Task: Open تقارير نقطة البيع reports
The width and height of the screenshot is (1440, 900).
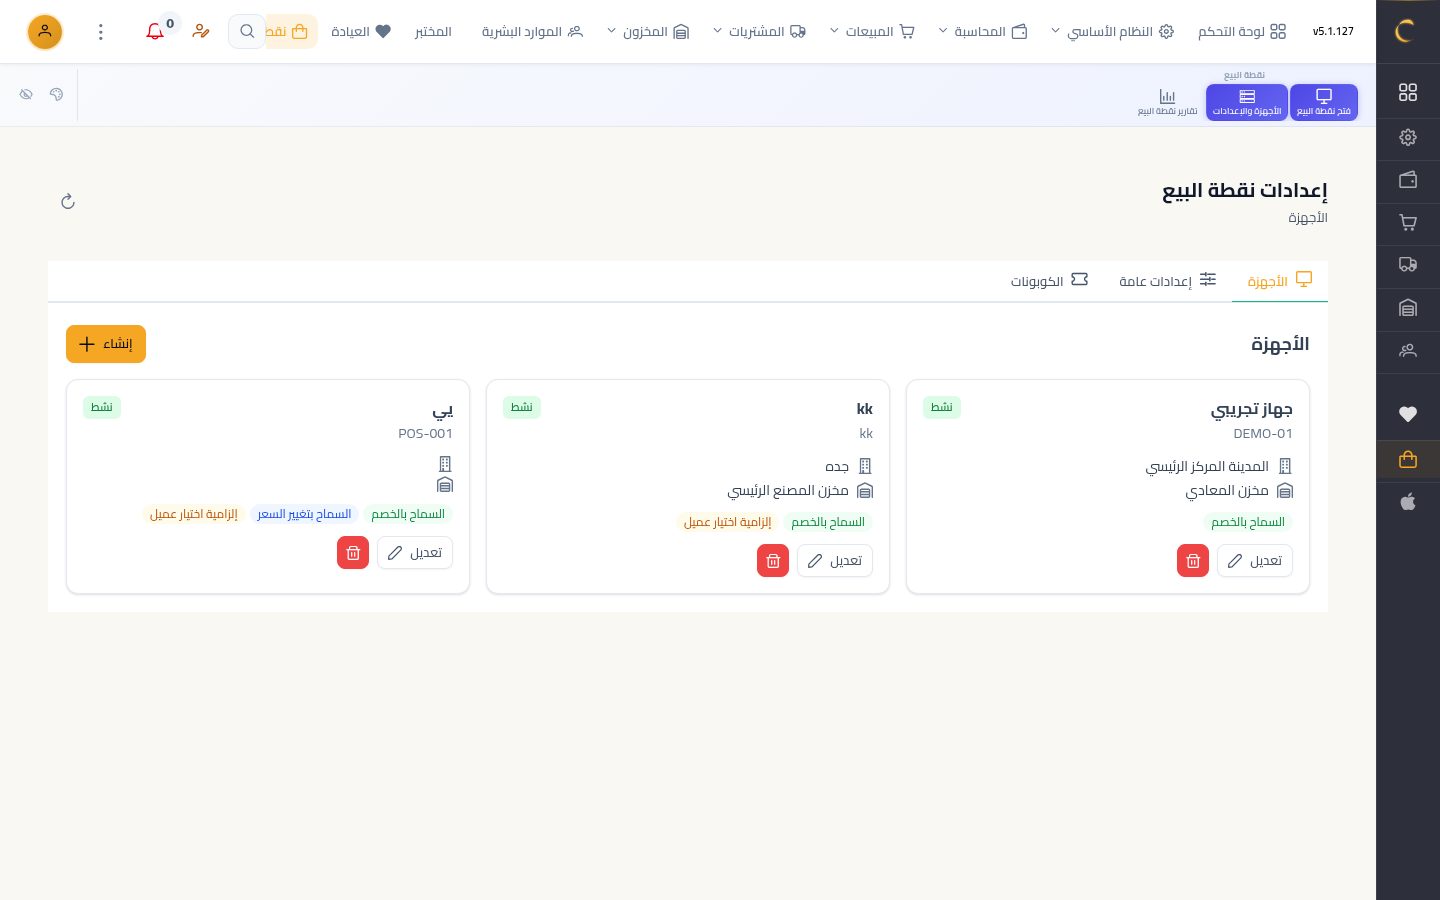Action: click(1167, 102)
